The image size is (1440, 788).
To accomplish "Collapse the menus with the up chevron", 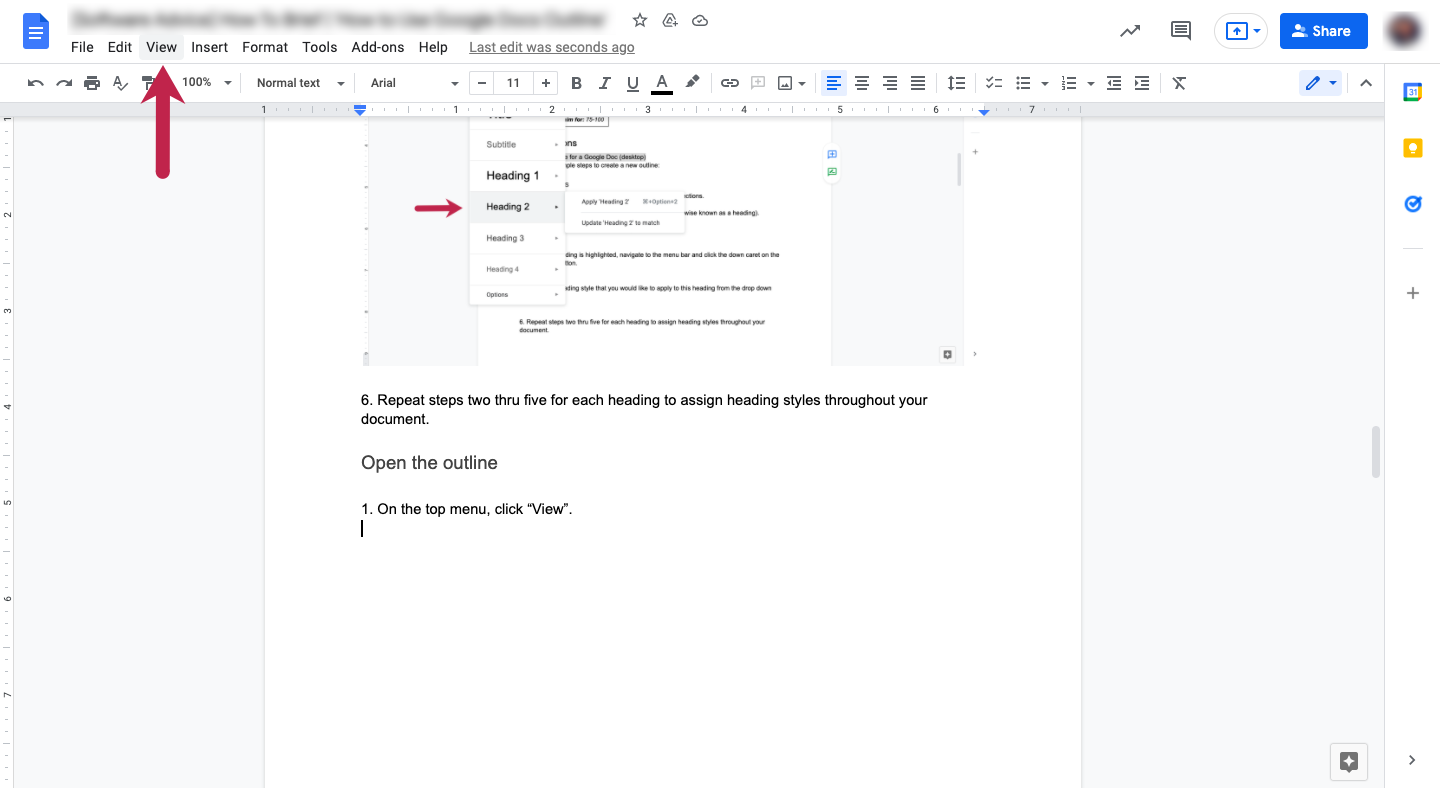I will (1366, 83).
